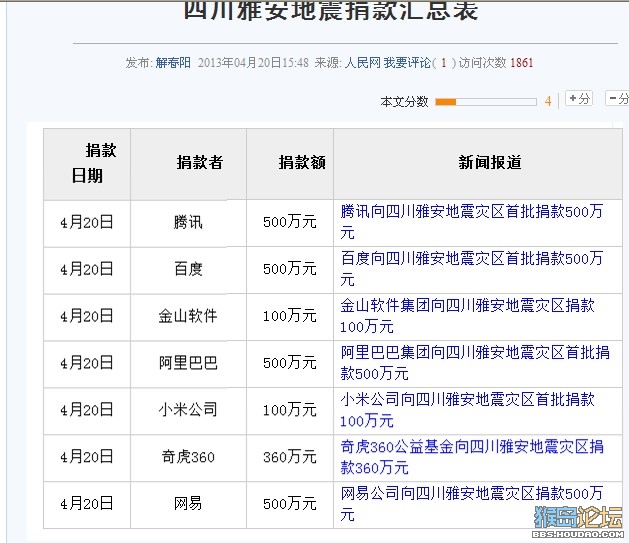Click the article score progress bar
Viewport: 629px width, 543px height.
point(486,102)
